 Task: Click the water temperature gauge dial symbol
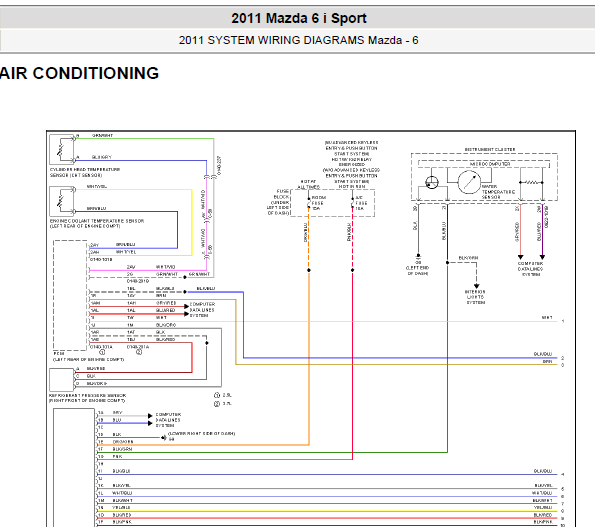(469, 182)
